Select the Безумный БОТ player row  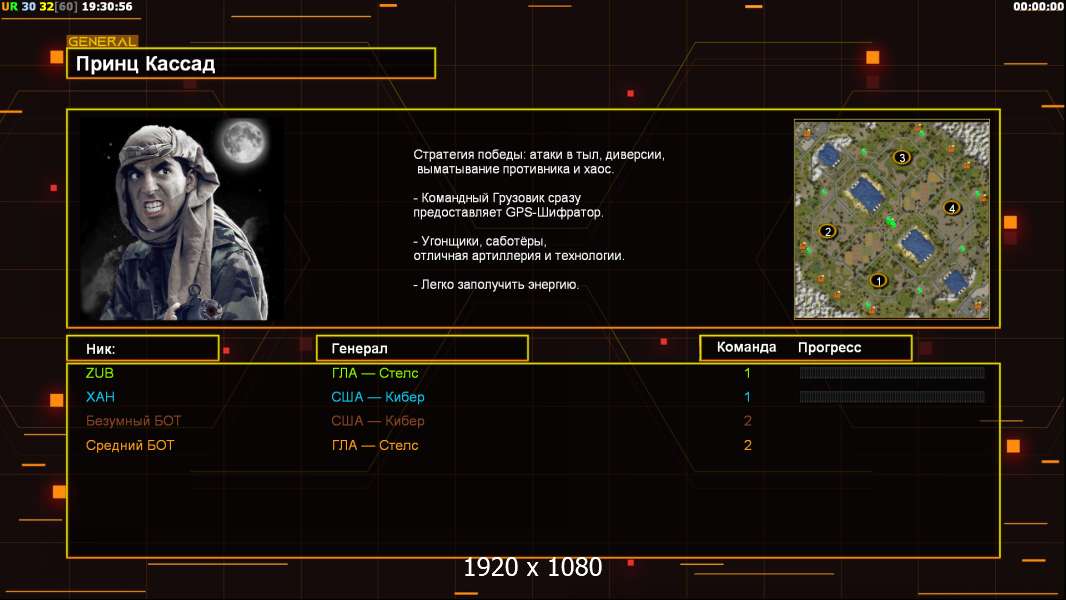[533, 421]
